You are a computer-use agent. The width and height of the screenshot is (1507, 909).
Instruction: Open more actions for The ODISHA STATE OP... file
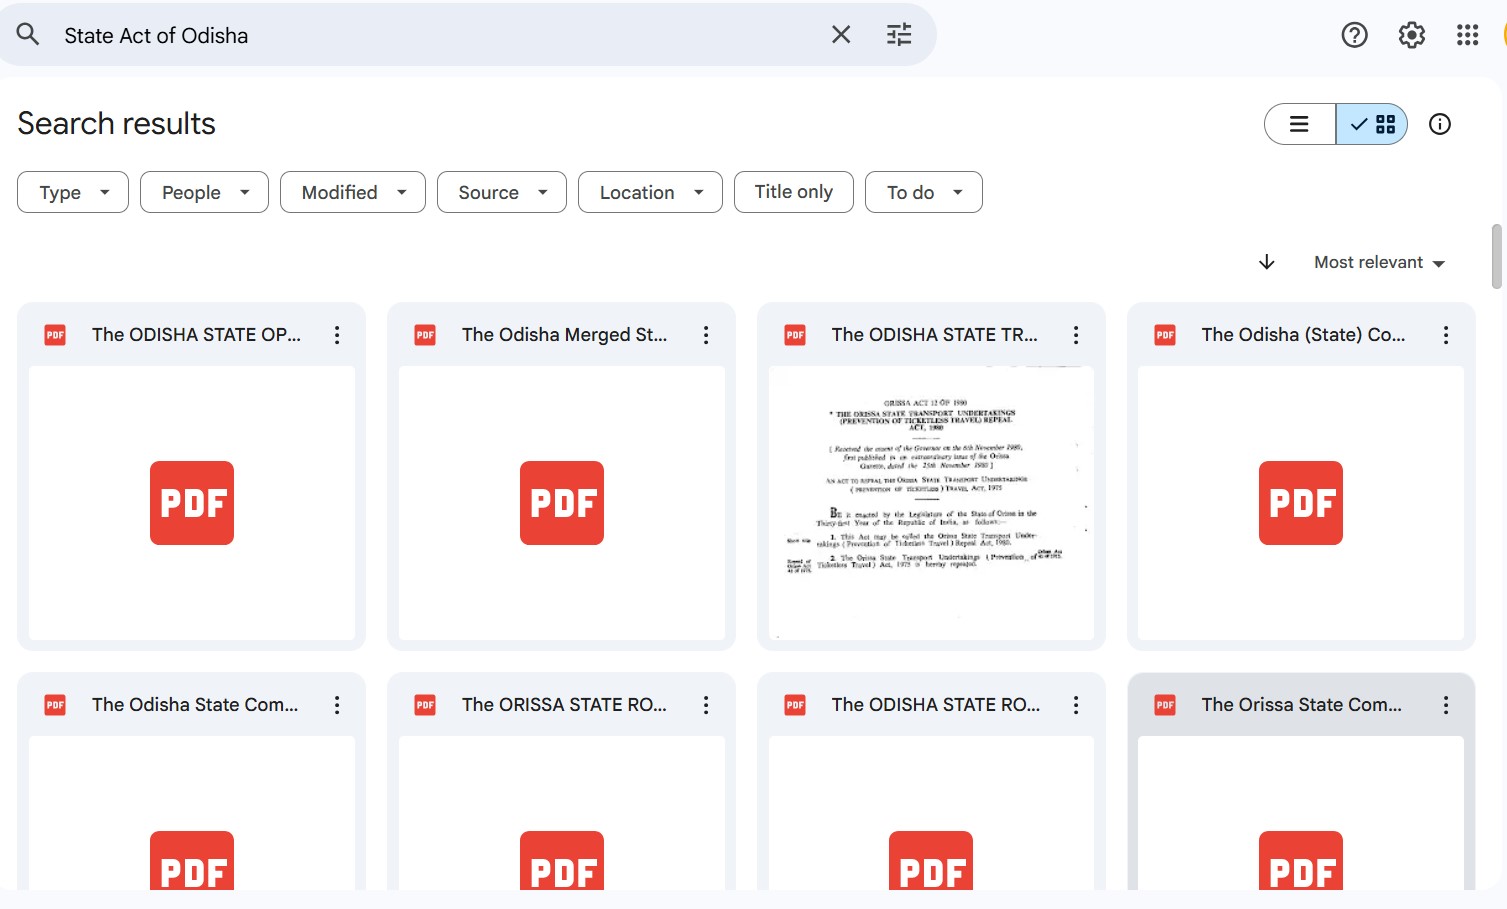point(337,335)
